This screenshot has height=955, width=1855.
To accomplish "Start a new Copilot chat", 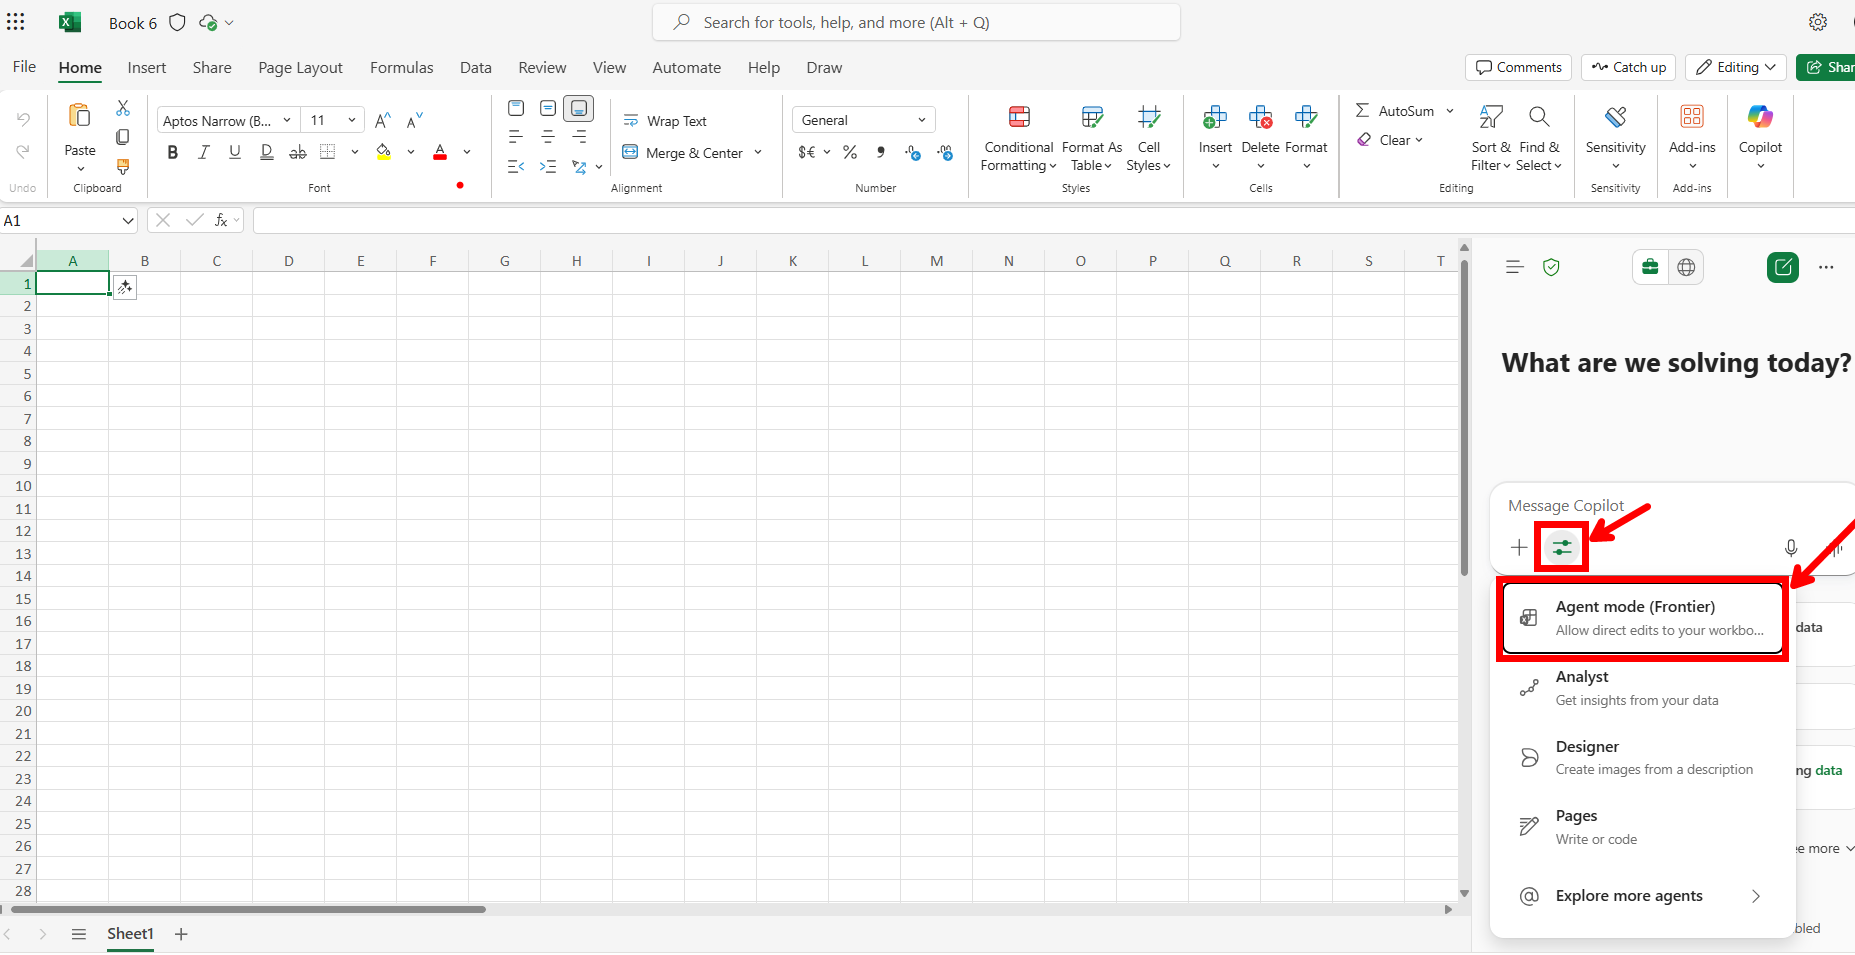I will click(1782, 267).
